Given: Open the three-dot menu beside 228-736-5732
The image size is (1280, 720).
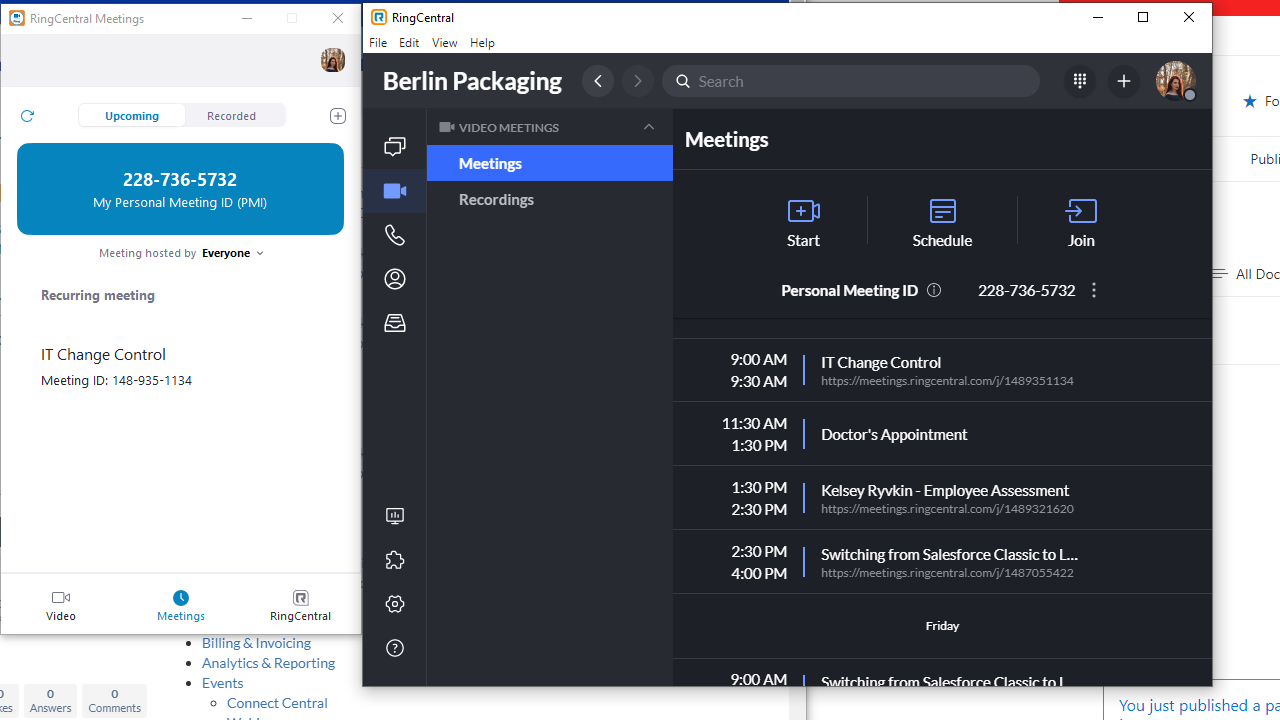Looking at the screenshot, I should [1094, 290].
